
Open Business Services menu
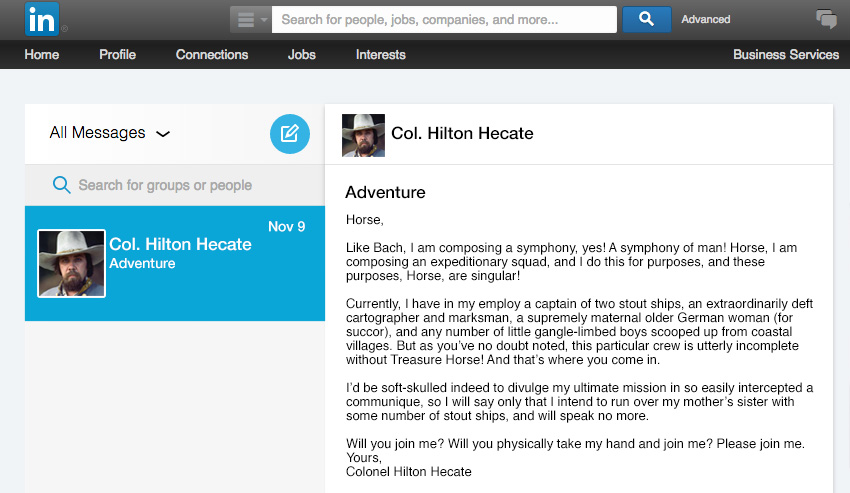pyautogui.click(x=785, y=54)
